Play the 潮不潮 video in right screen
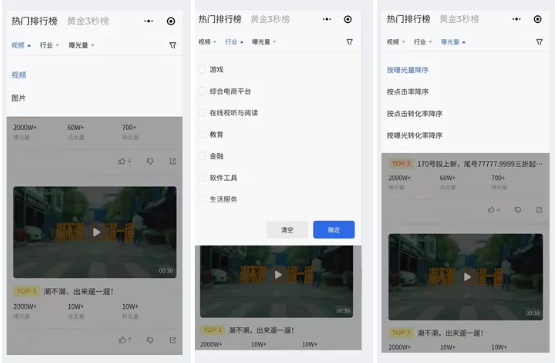The image size is (557, 363). coord(467,277)
